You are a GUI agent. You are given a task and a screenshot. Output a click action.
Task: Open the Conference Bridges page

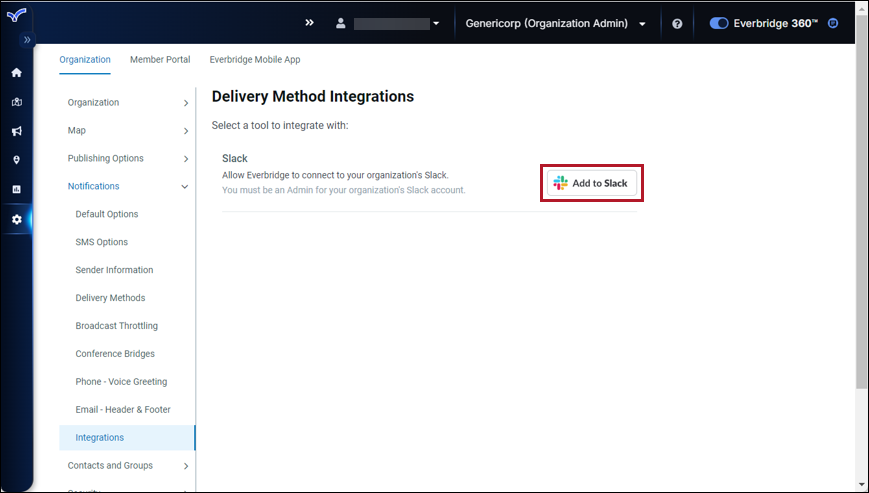tap(115, 354)
